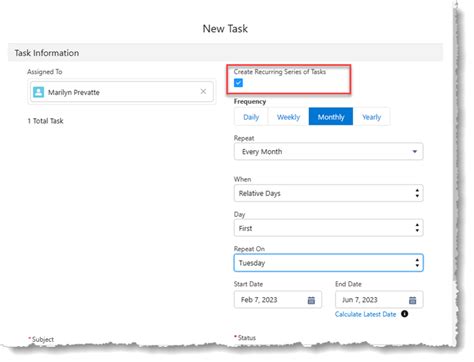474x362 pixels.
Task: Open the Start Date calendar picker icon
Action: coord(311,300)
